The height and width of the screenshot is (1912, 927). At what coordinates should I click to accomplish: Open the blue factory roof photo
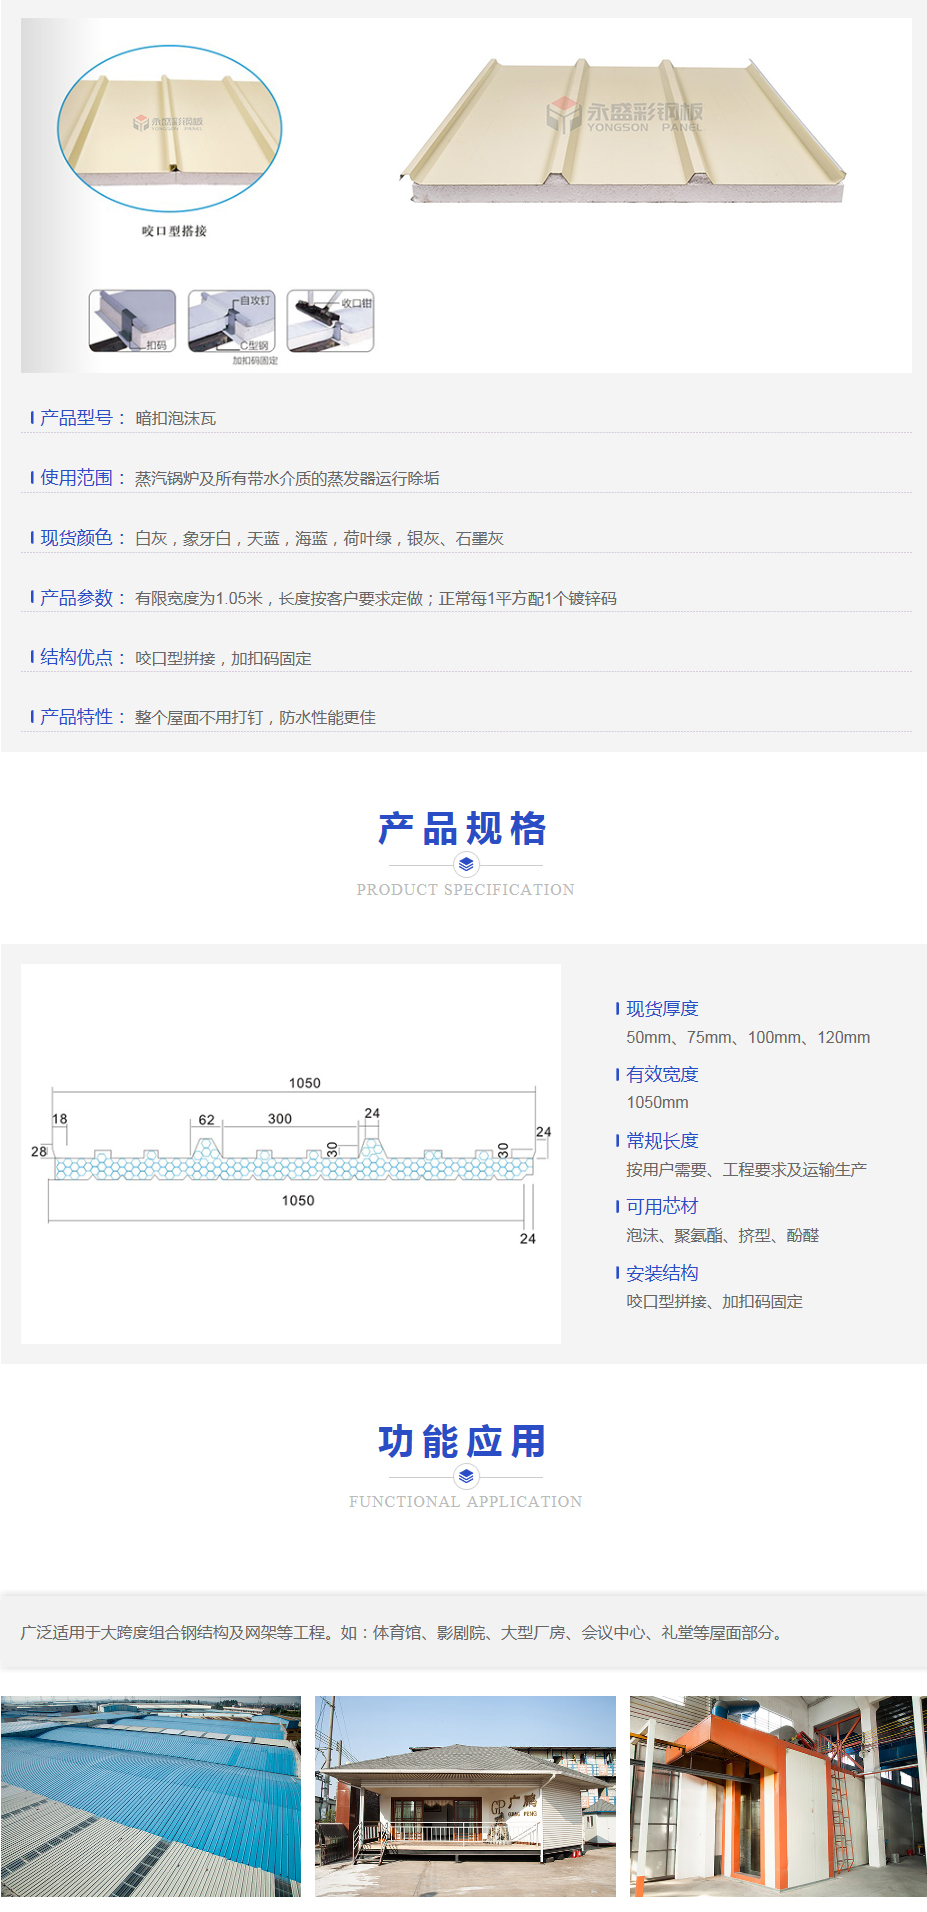pyautogui.click(x=151, y=1796)
